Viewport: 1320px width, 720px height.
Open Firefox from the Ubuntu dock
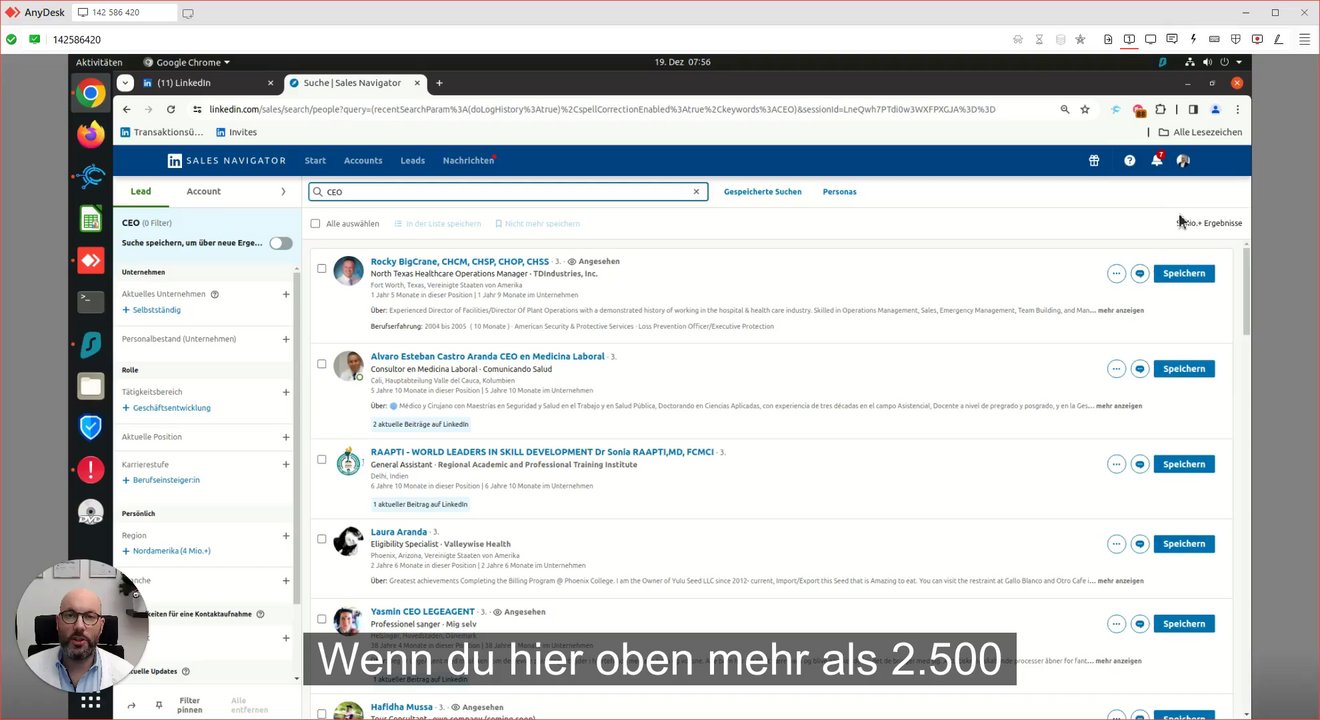(90, 134)
